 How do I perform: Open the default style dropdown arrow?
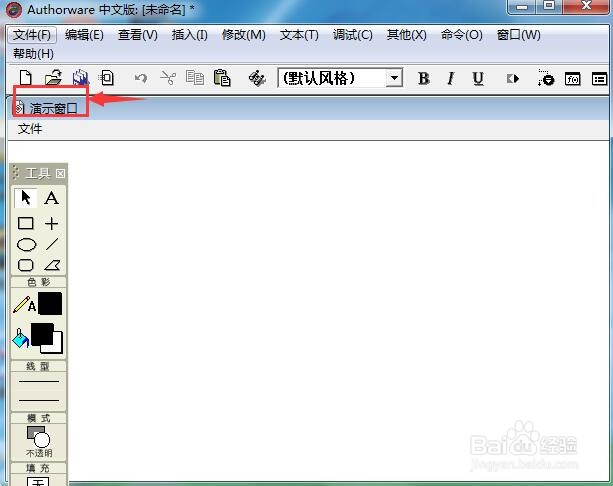coord(394,78)
